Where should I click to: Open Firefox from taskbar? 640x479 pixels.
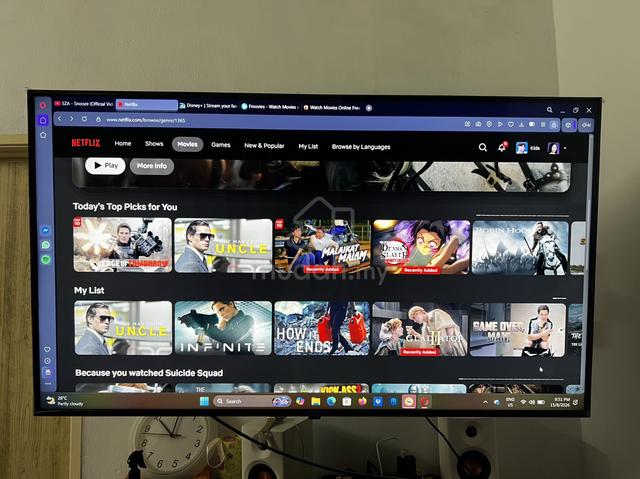pyautogui.click(x=362, y=402)
